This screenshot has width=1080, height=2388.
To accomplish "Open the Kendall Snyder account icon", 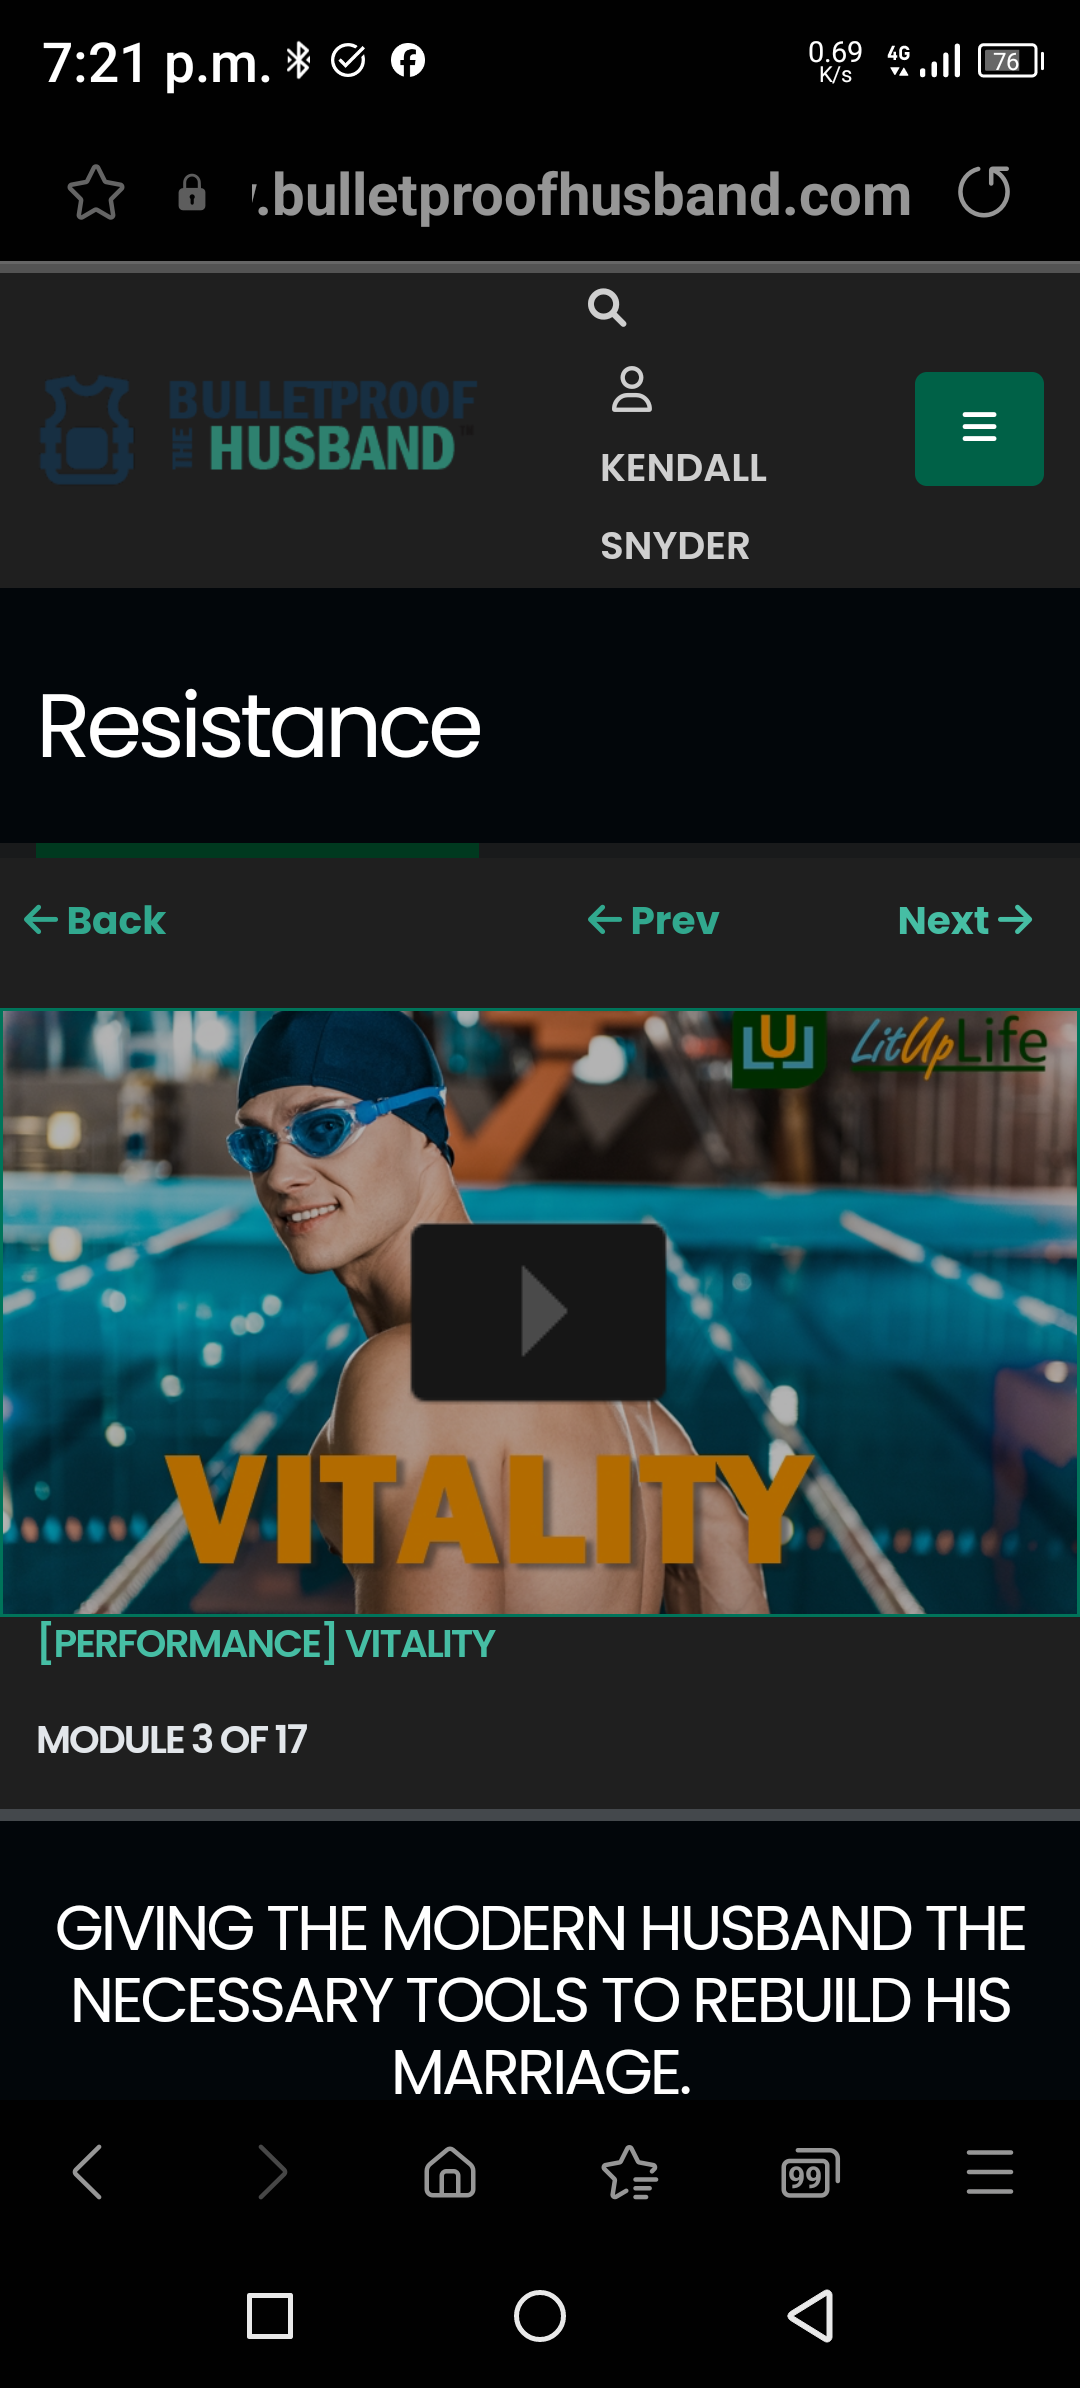I will tap(632, 389).
